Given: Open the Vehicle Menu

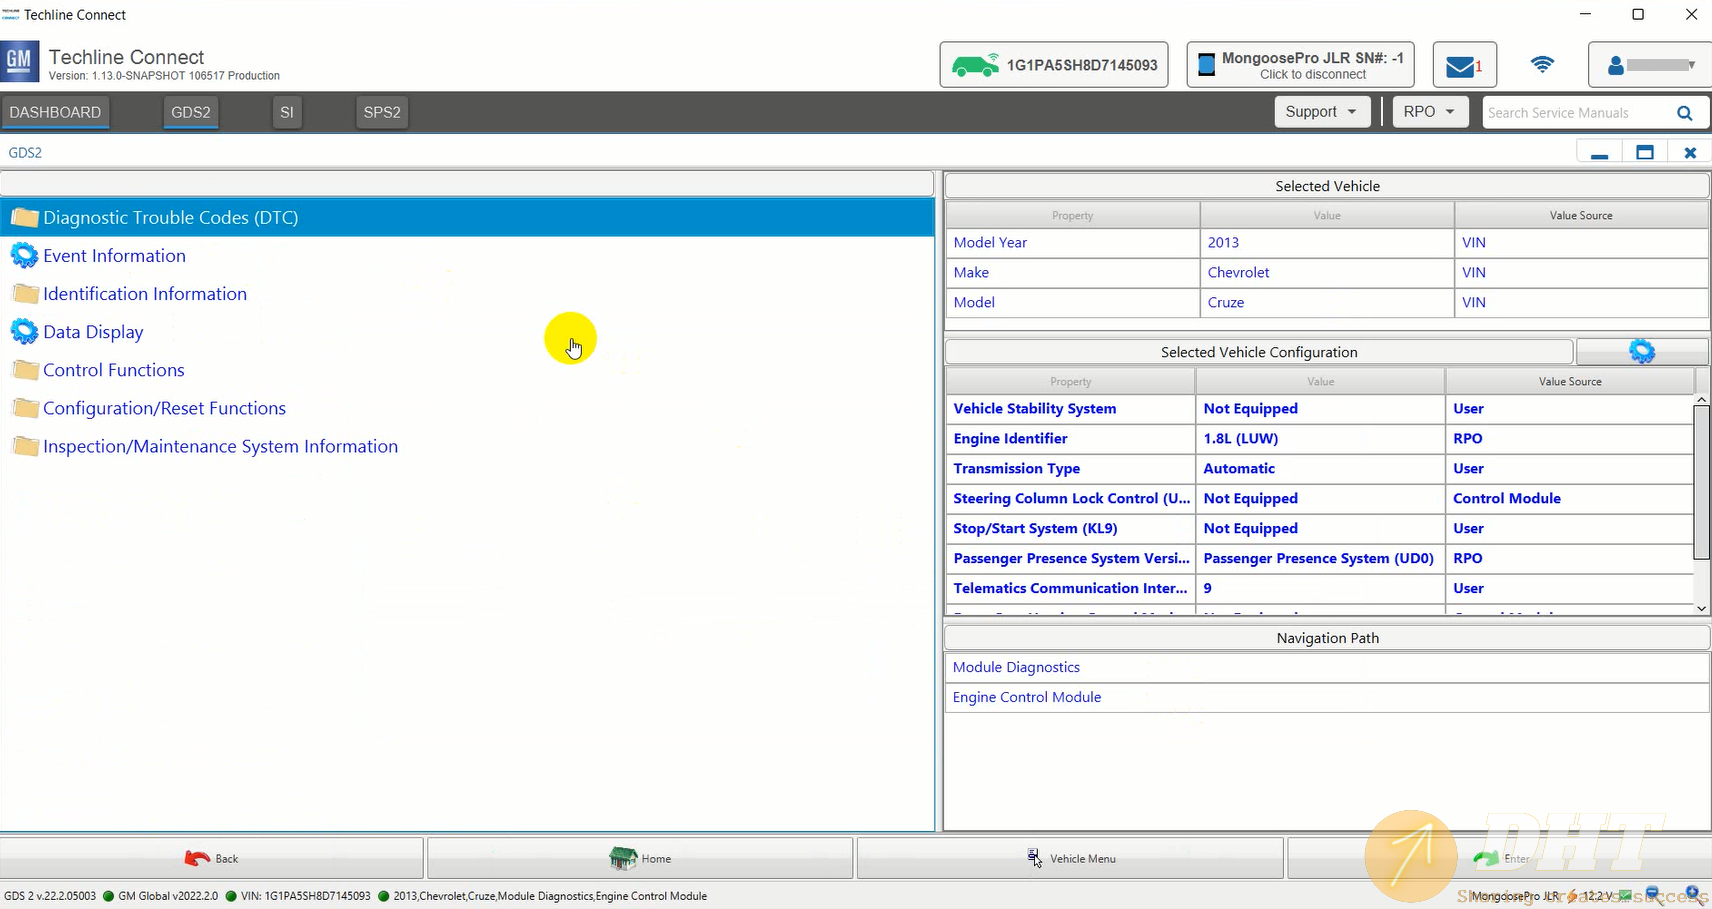Looking at the screenshot, I should coord(1071,858).
